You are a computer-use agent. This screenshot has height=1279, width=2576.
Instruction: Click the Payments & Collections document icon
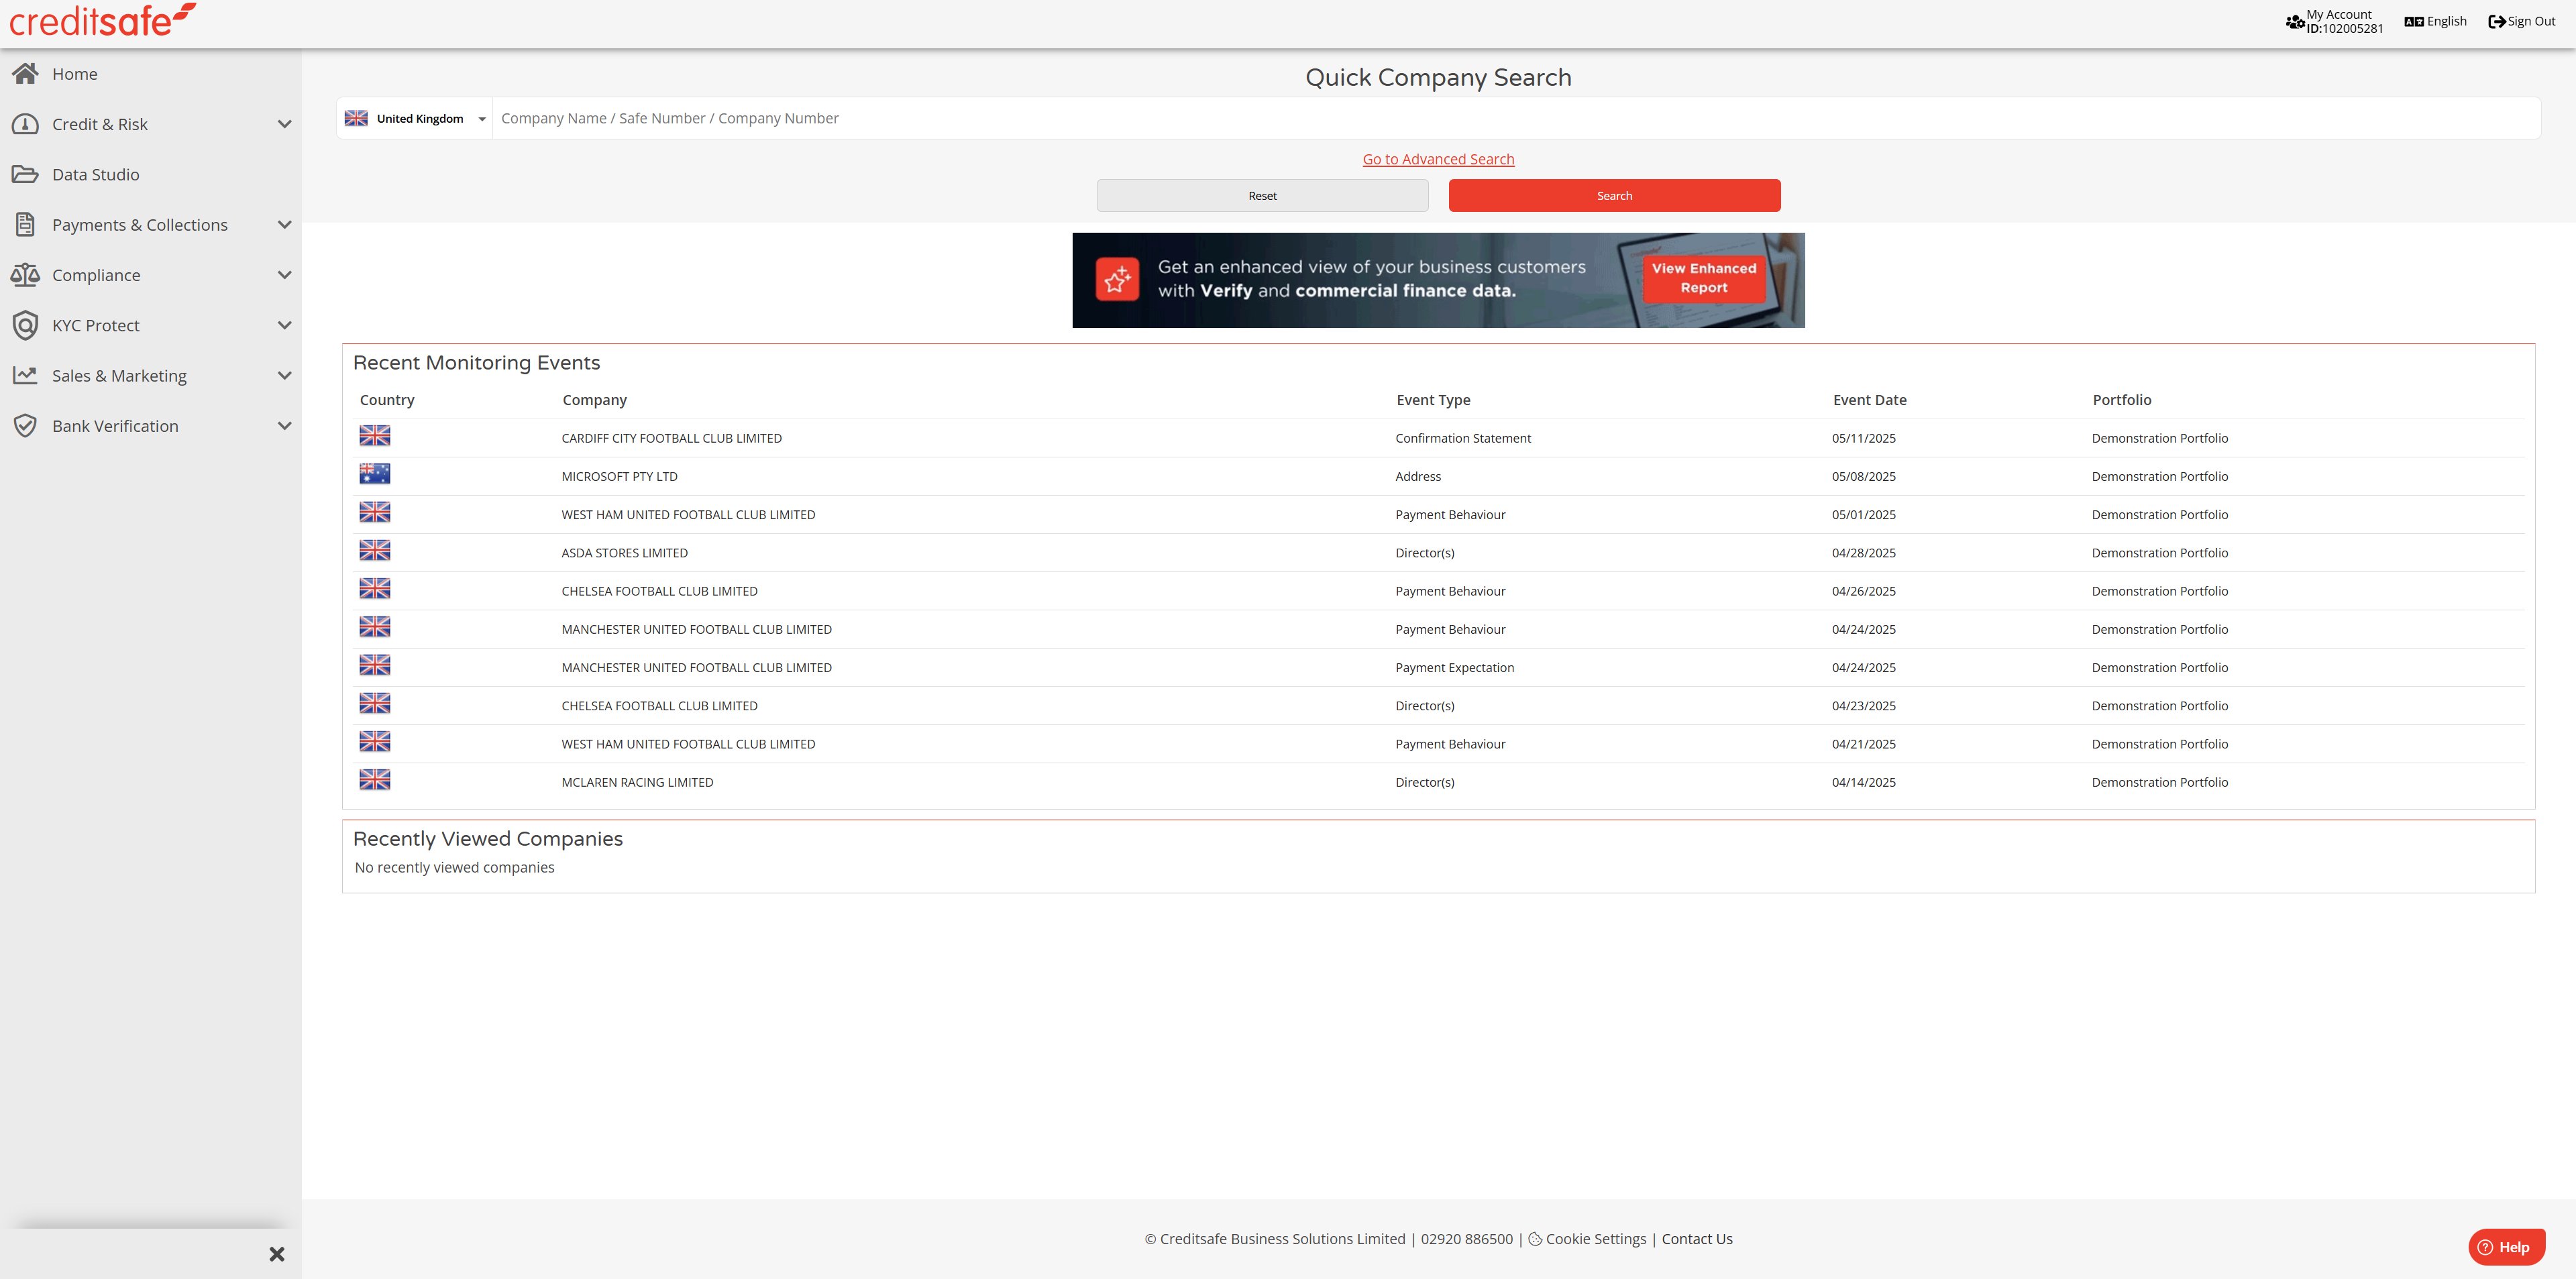click(25, 224)
